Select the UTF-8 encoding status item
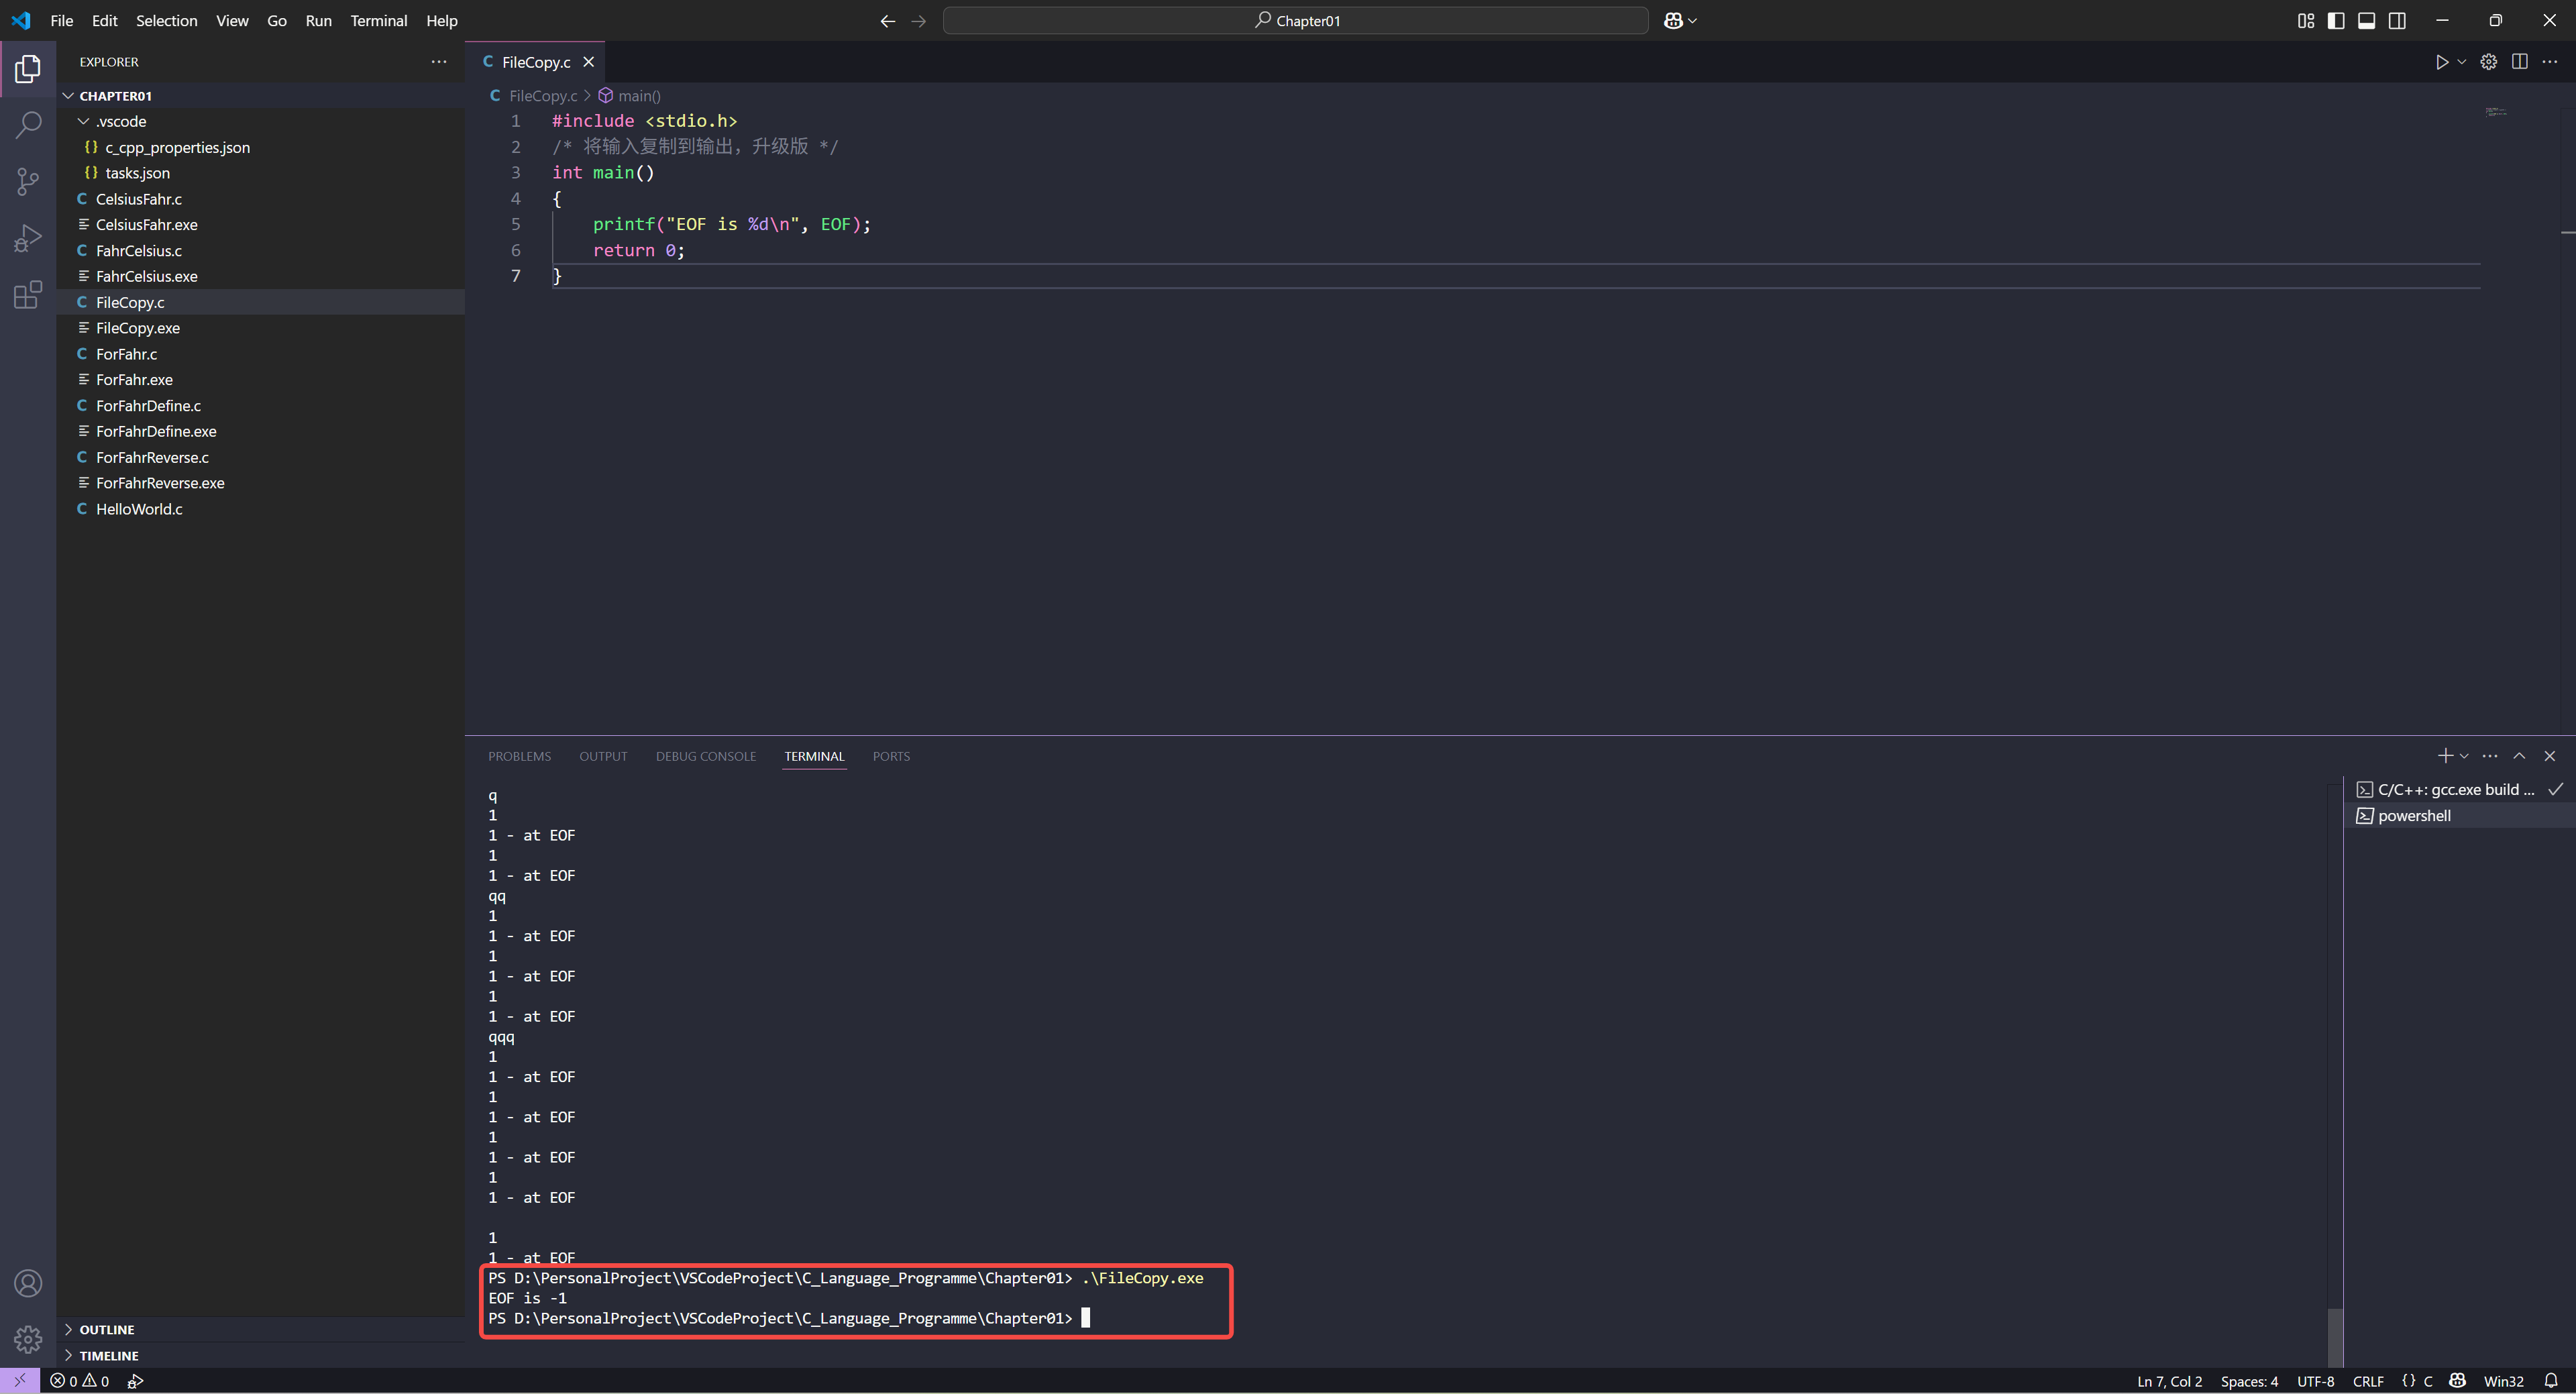Viewport: 2576px width, 1394px height. (2315, 1381)
